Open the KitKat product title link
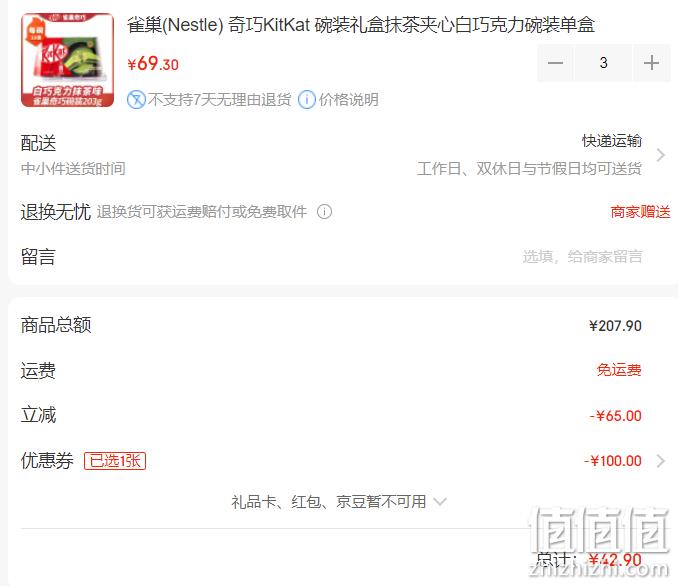 tap(361, 25)
